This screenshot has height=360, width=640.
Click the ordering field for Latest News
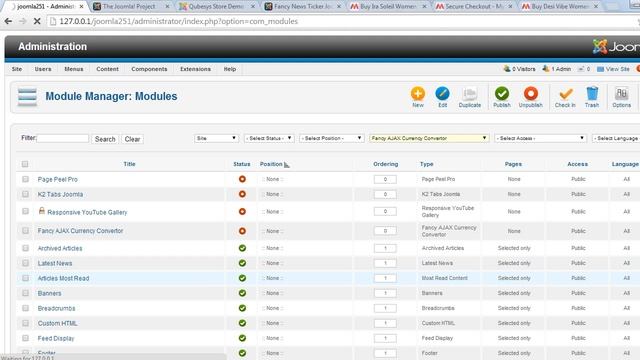[385, 264]
